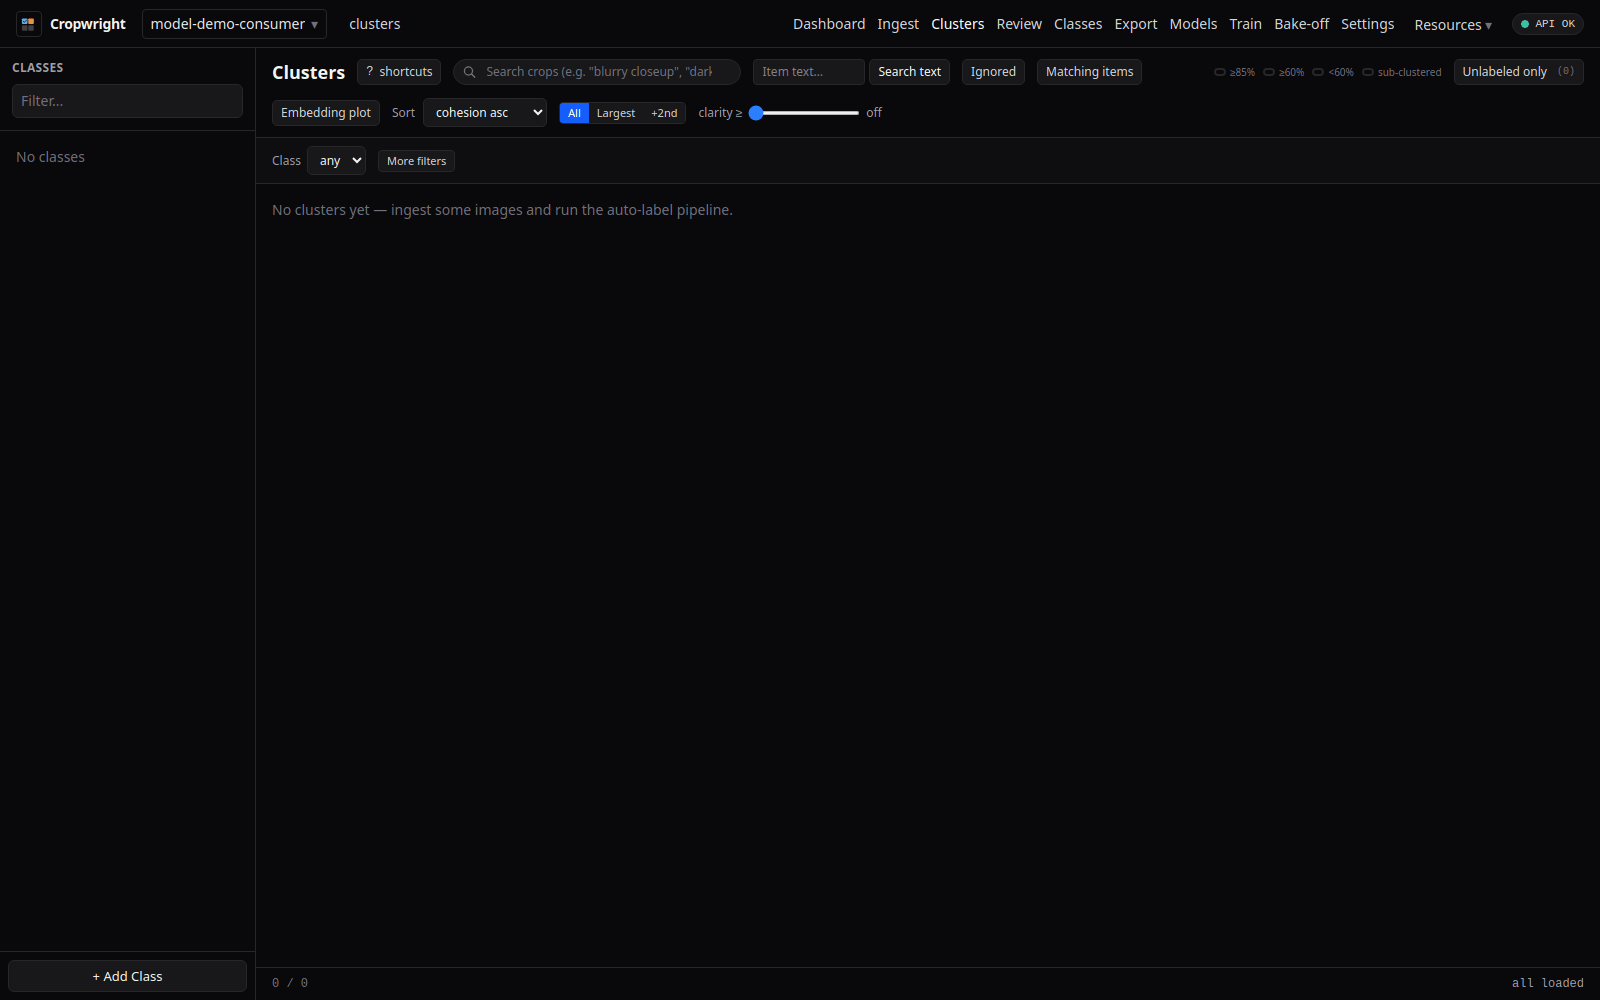Image resolution: width=1600 pixels, height=1000 pixels.
Task: Open the Settings page
Action: [x=1367, y=24]
